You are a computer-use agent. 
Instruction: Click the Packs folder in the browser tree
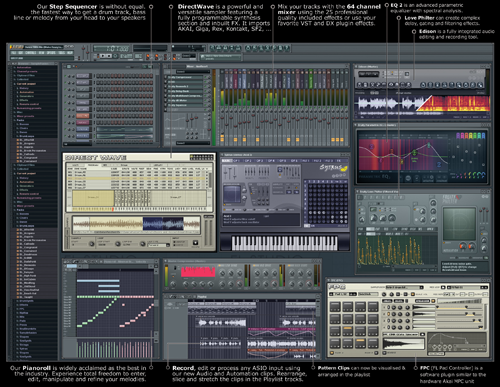[20, 120]
